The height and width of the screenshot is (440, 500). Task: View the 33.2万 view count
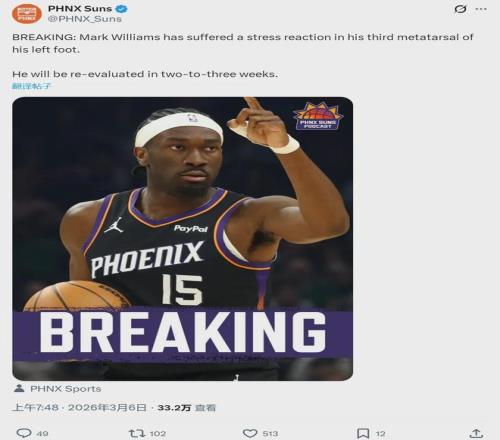click(x=187, y=407)
